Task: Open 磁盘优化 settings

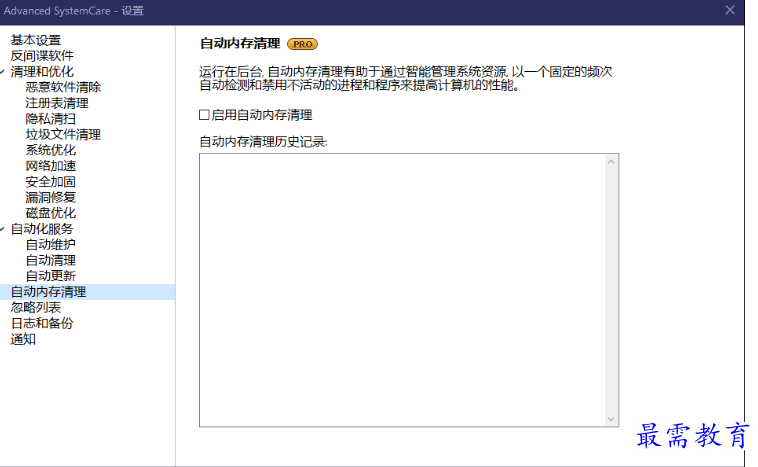Action: click(x=51, y=213)
